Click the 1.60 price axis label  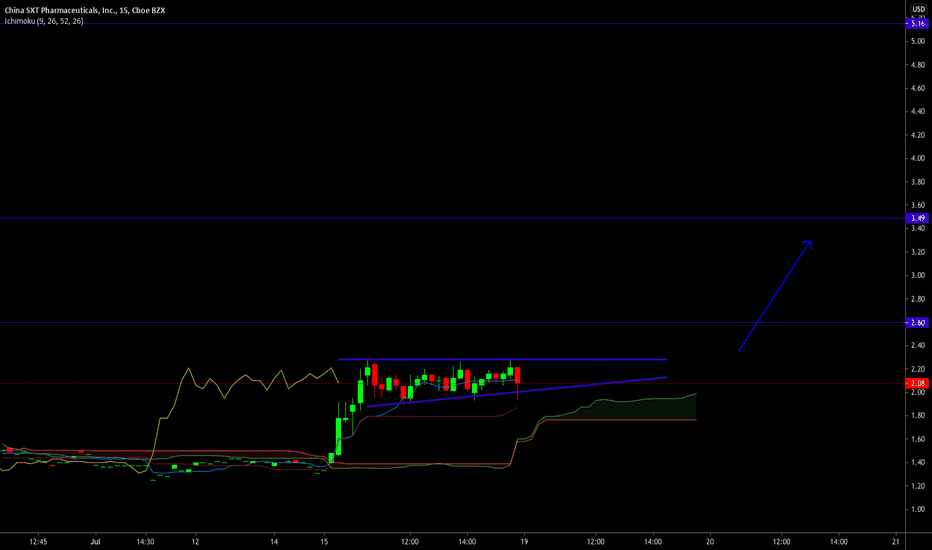pos(918,439)
